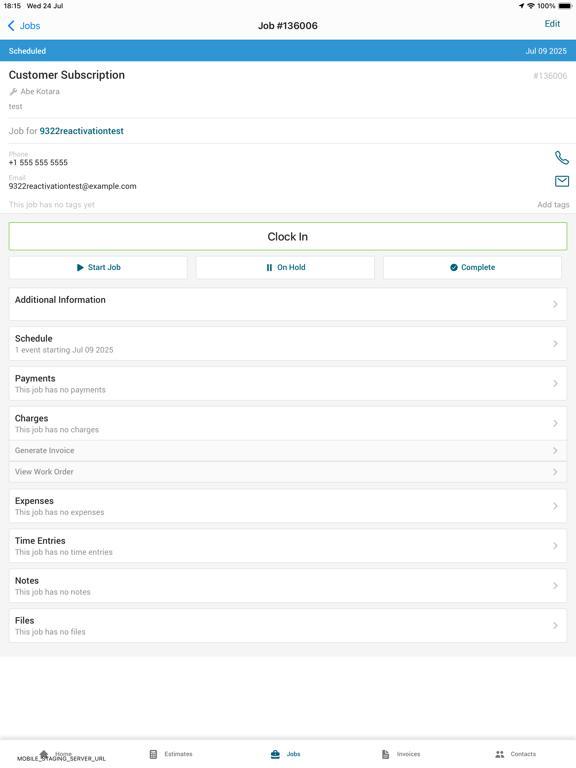Tap the Wi-Fi indicator in status bar
576x768 pixels.
pos(530,6)
